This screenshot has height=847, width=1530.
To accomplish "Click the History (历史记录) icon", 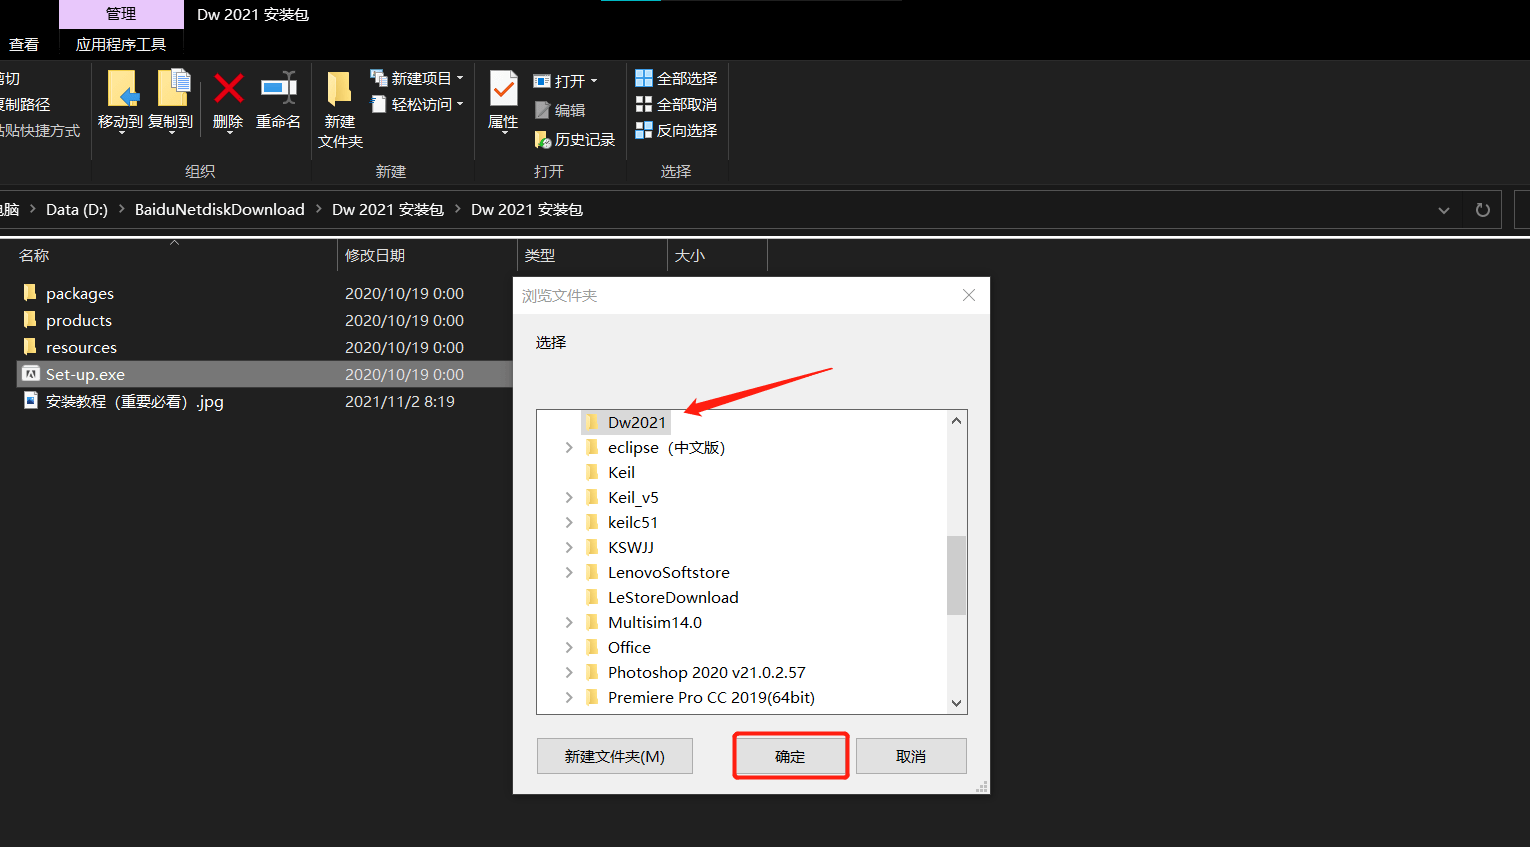I will pos(543,139).
